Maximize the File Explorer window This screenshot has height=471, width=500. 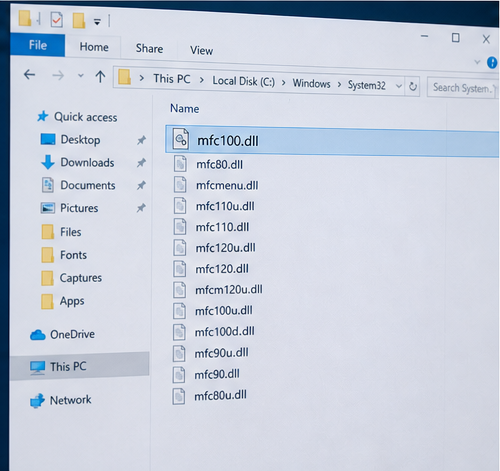click(456, 38)
